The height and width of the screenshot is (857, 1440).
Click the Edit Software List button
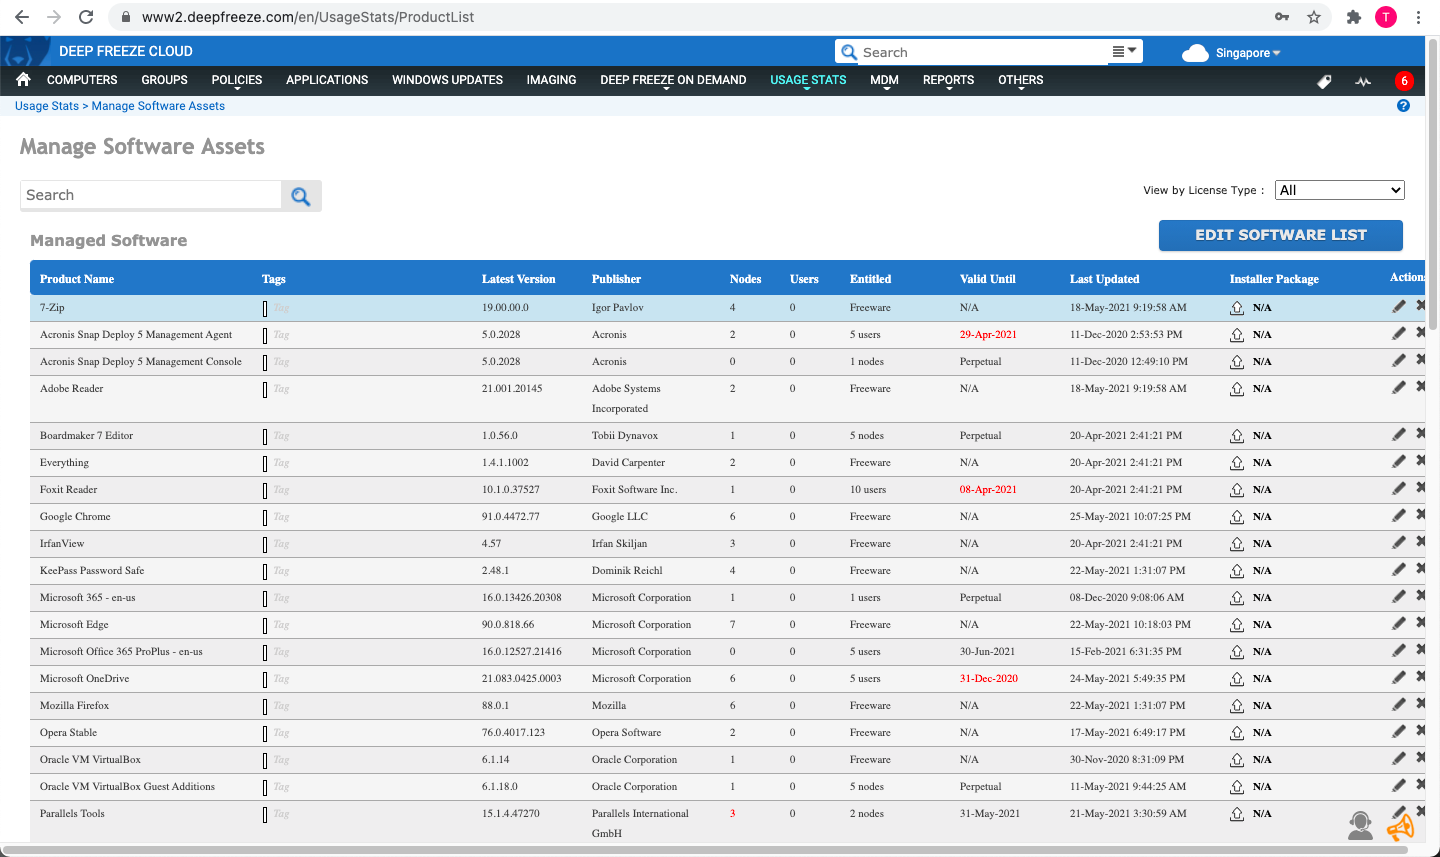click(x=1281, y=235)
